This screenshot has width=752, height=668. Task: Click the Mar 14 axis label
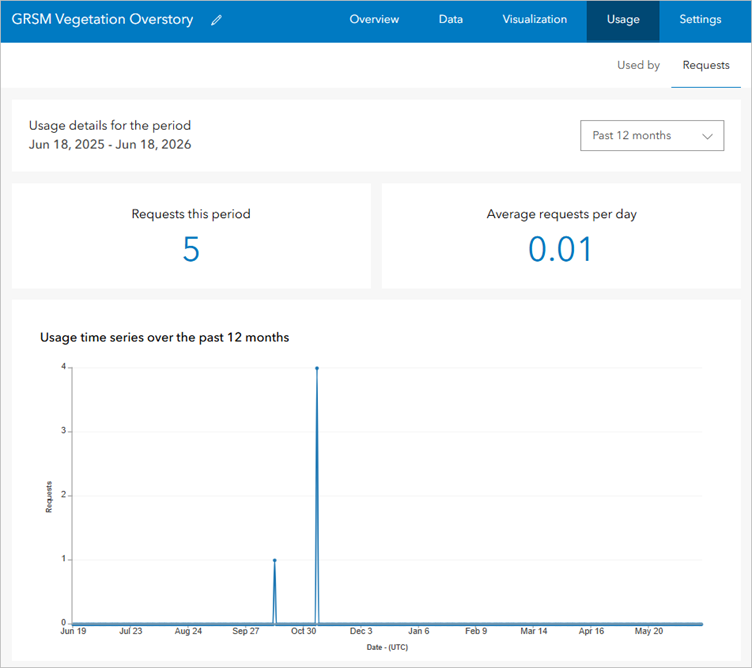[534, 631]
